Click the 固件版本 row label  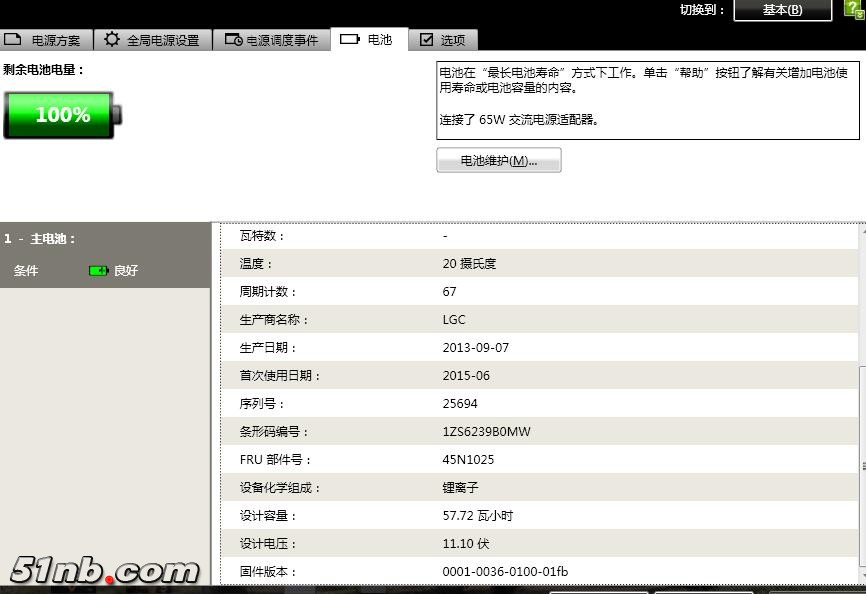(x=268, y=572)
